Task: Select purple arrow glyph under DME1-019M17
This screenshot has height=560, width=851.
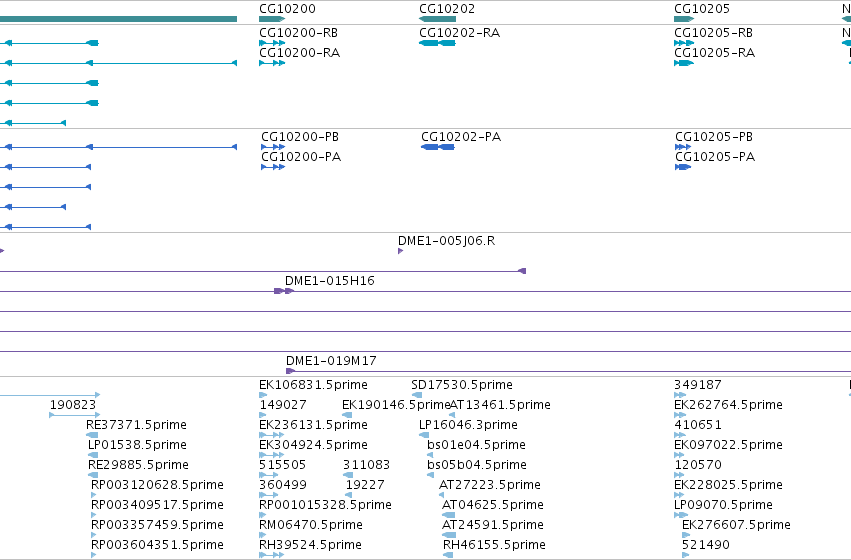Action: 290,371
